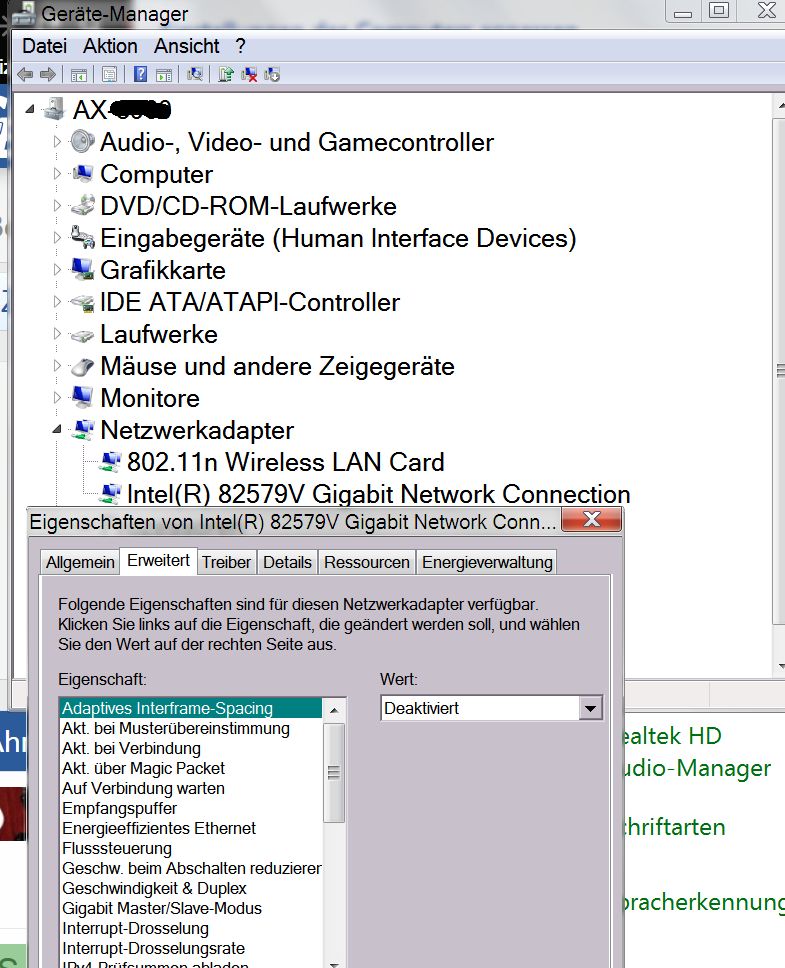Click the Back arrow in toolbar
This screenshot has width=785, height=968.
(x=25, y=75)
